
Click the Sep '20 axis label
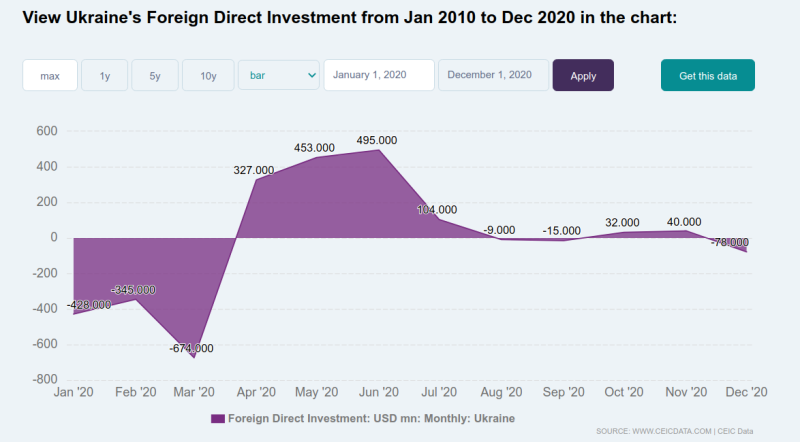click(x=562, y=392)
